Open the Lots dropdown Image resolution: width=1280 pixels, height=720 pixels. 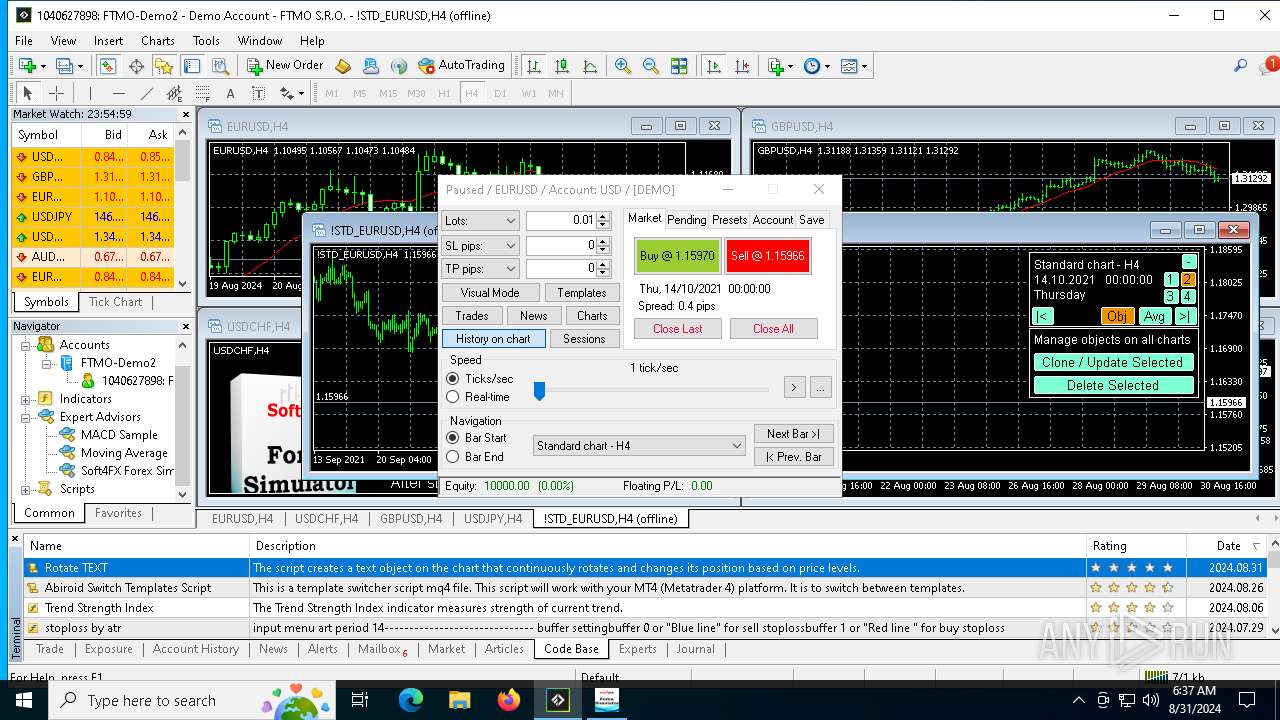point(481,220)
